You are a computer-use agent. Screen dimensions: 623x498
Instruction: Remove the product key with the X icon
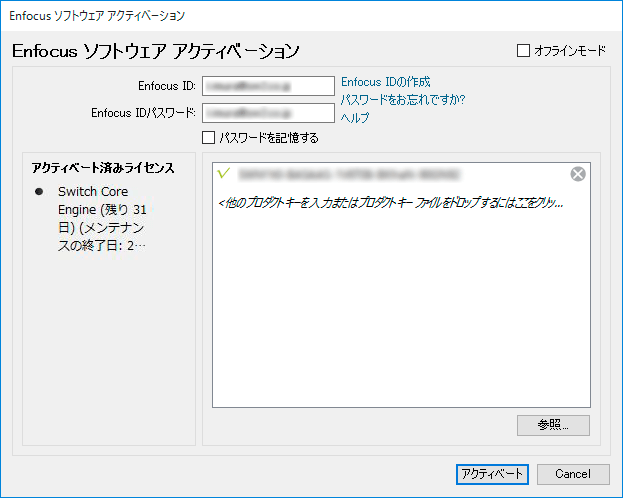point(578,174)
